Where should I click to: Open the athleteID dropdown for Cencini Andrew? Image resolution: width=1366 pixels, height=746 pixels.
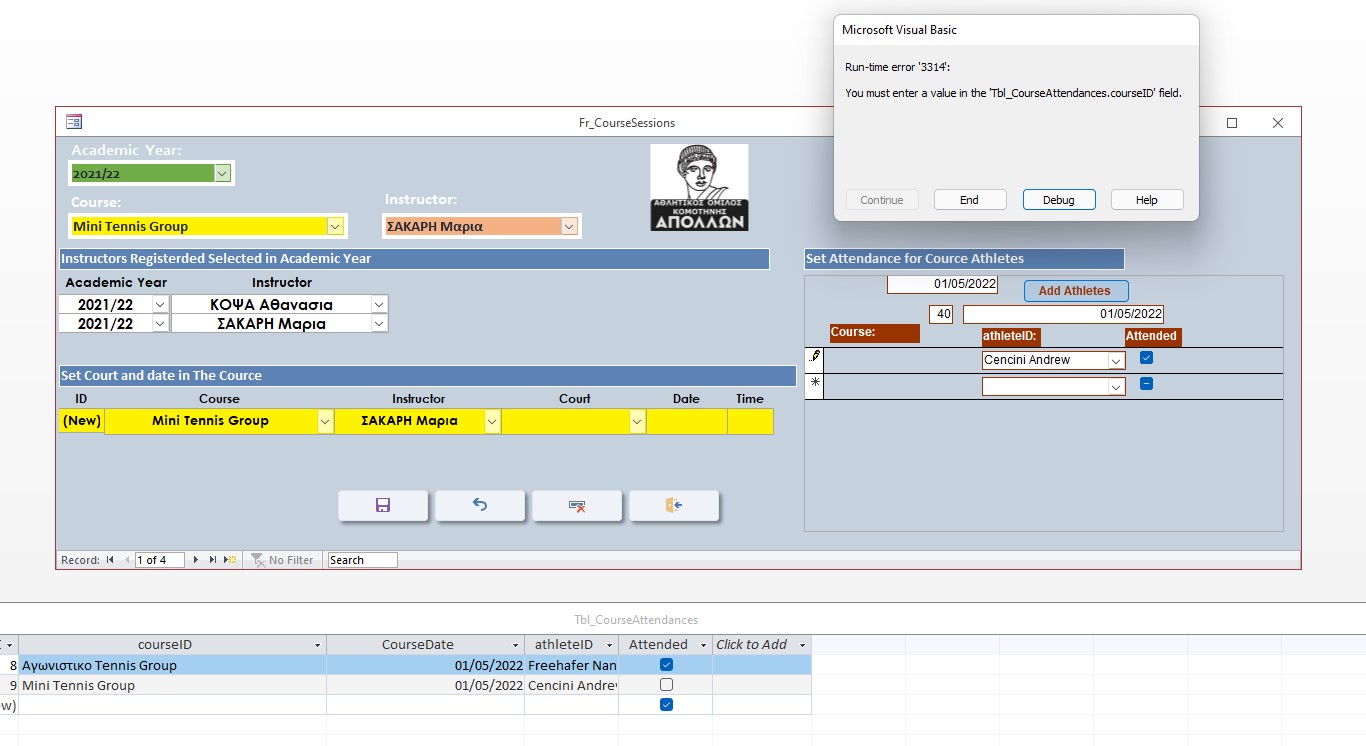point(1116,360)
